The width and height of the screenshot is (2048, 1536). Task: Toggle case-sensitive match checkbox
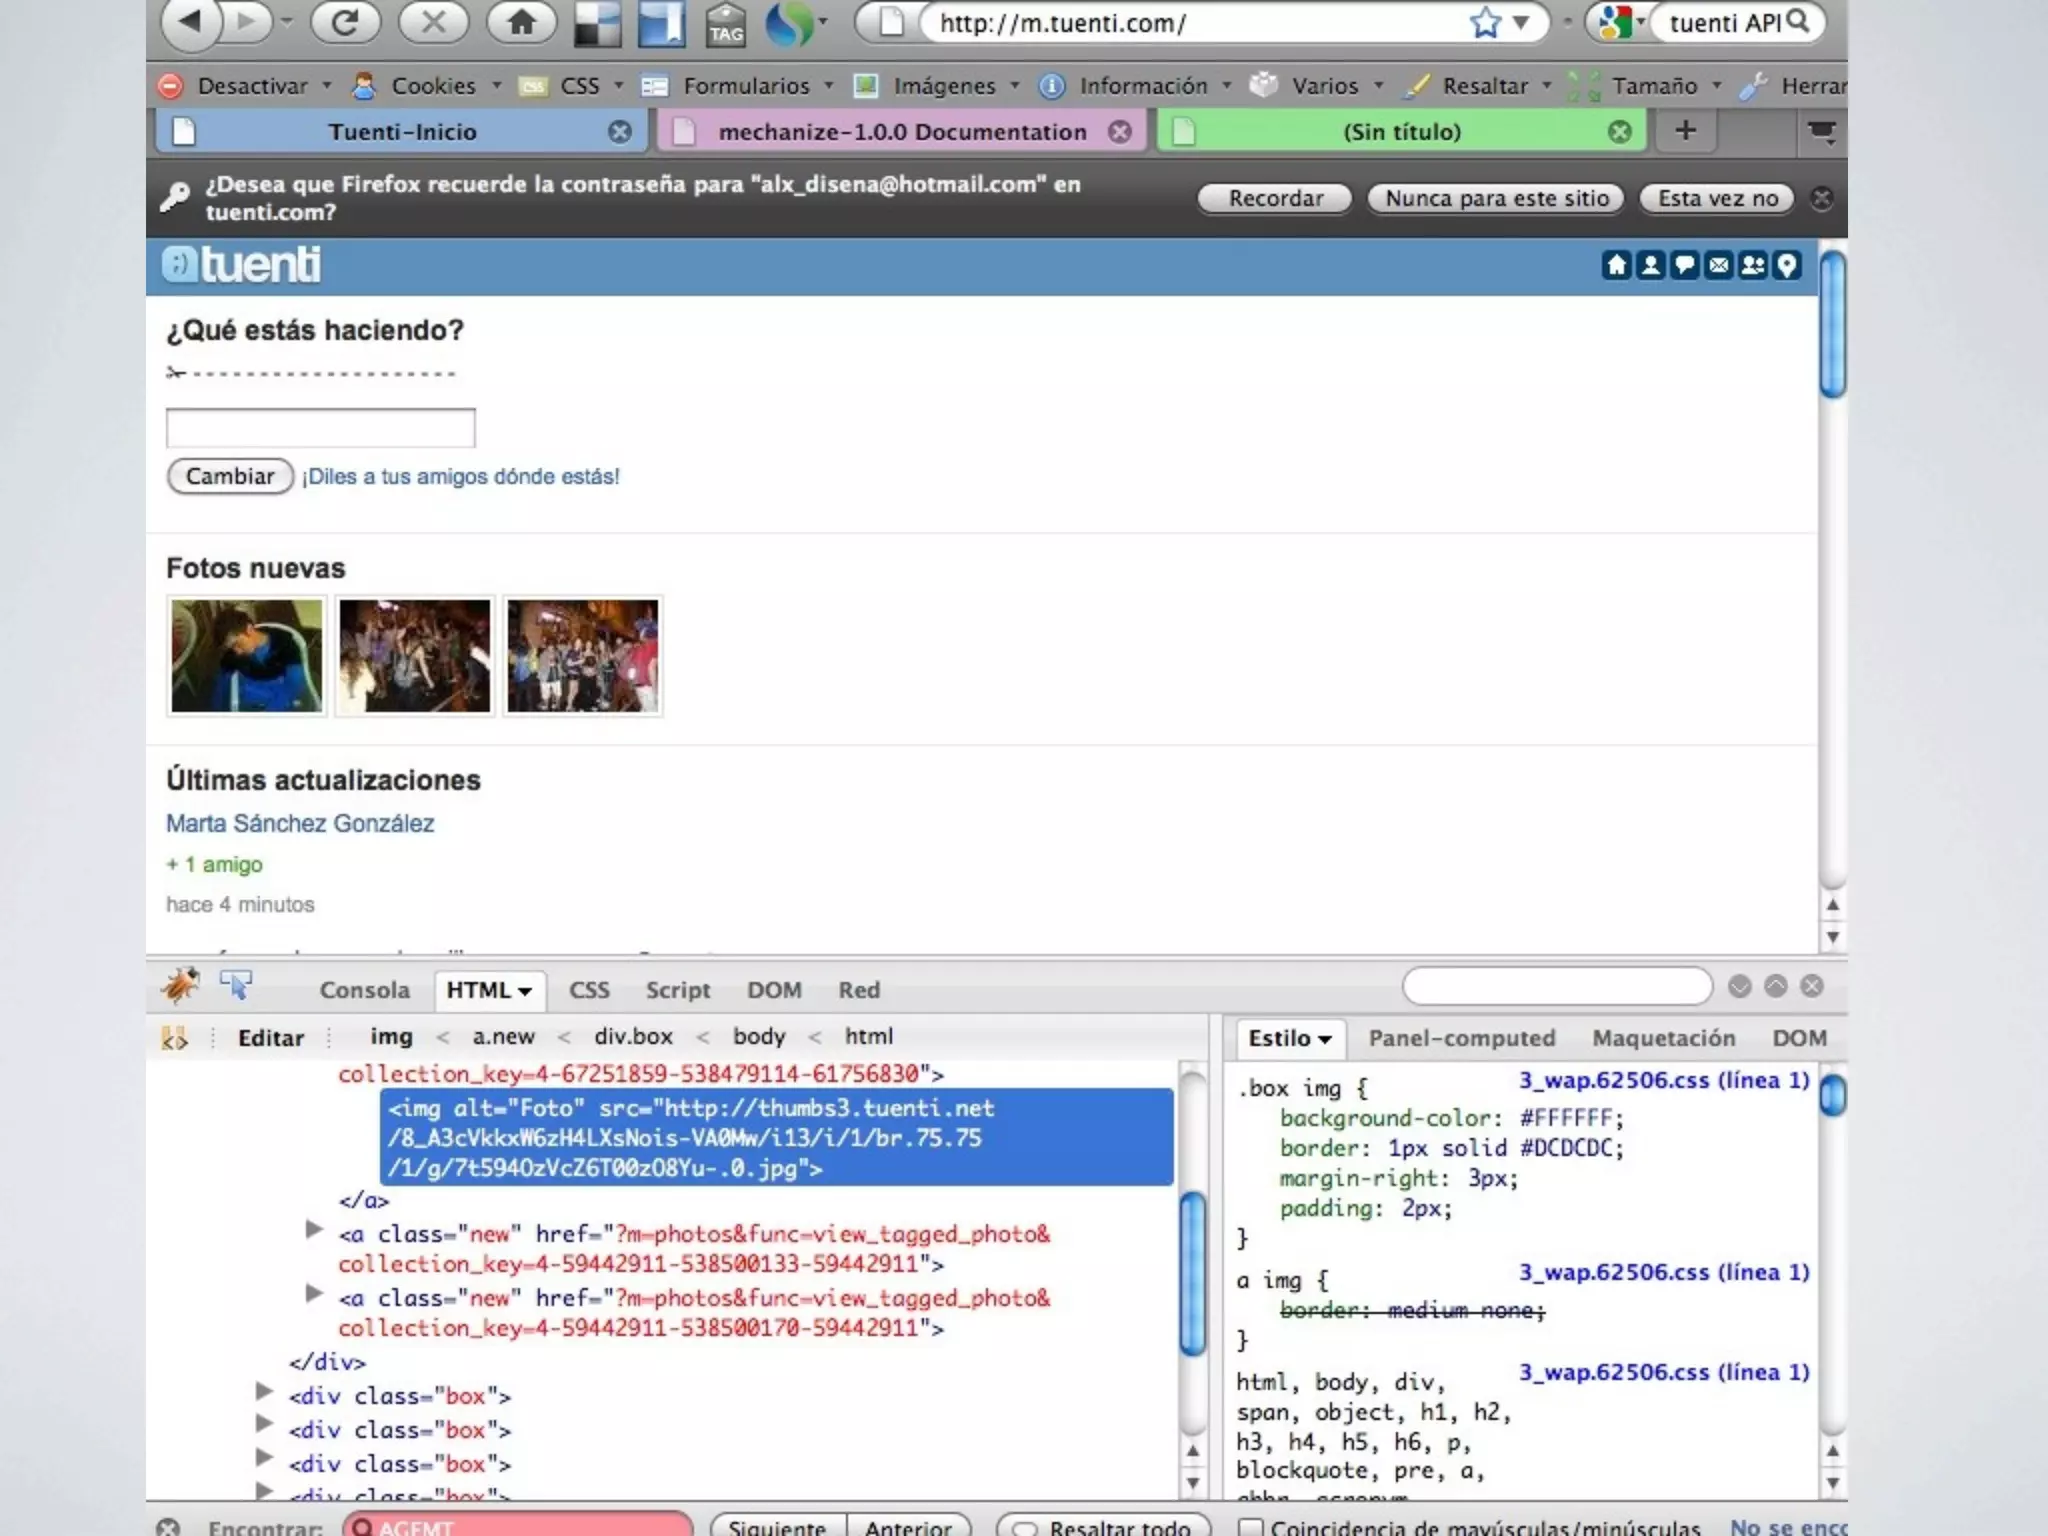pyautogui.click(x=1250, y=1527)
